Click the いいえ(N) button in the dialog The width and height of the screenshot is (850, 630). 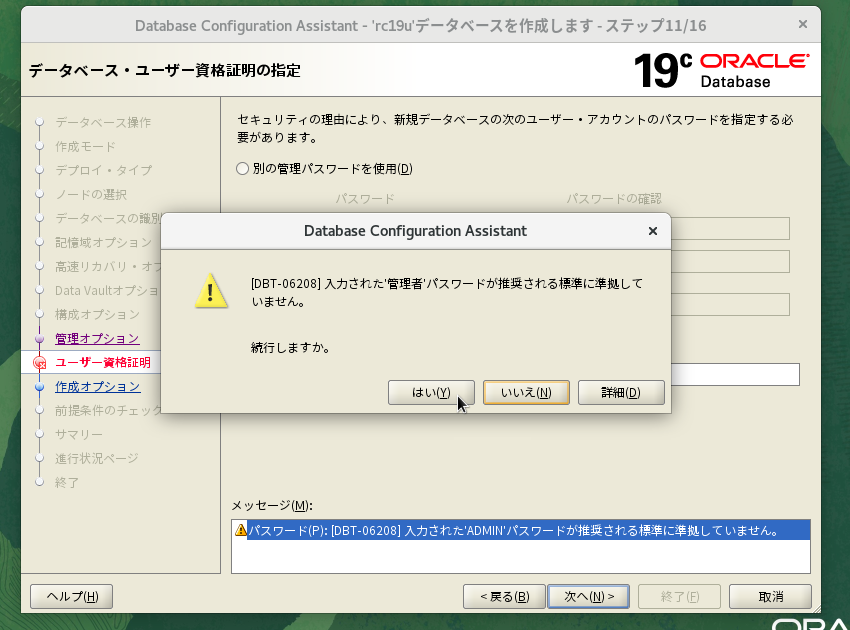pos(526,392)
